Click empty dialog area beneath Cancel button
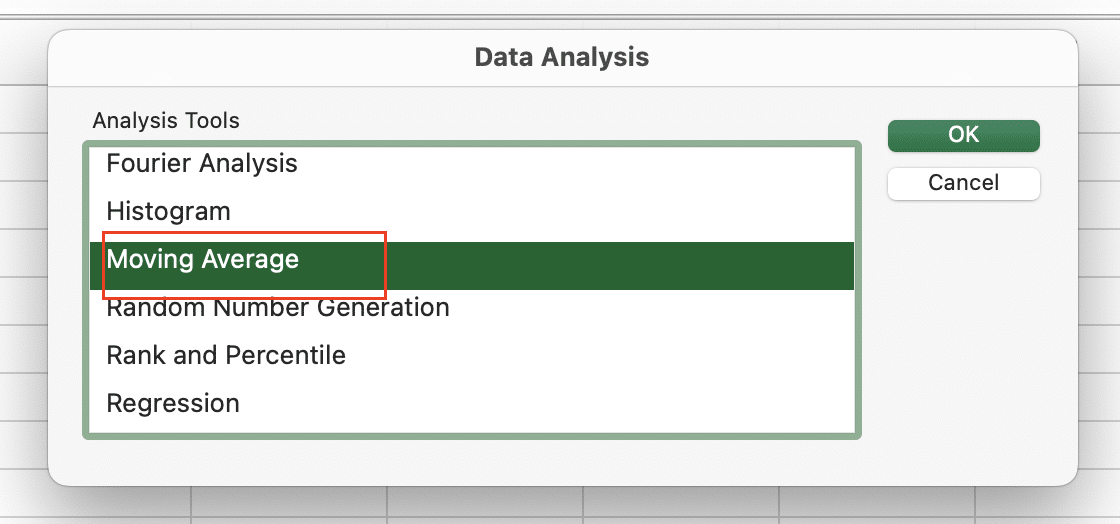 coord(964,321)
